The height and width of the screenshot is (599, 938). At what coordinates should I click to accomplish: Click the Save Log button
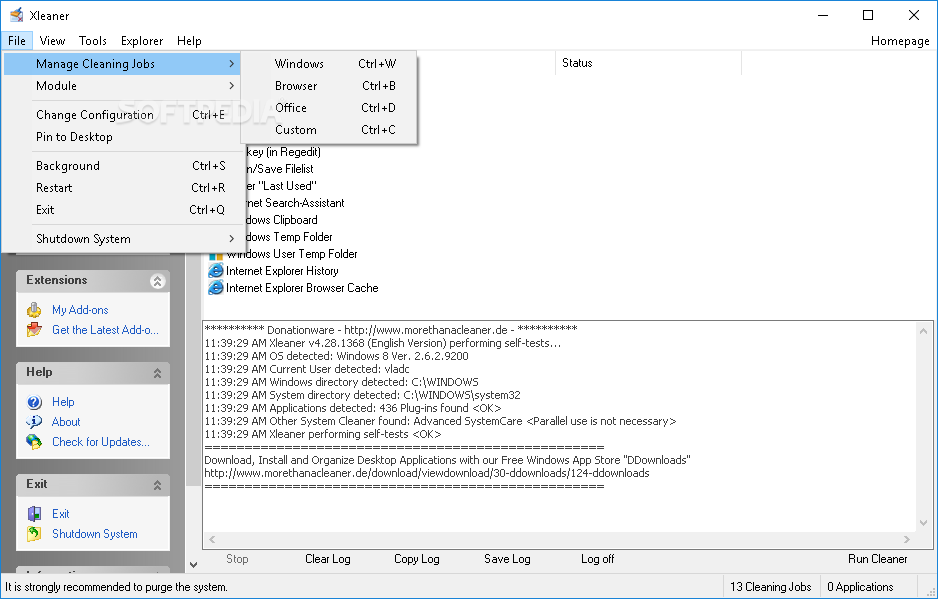click(x=507, y=559)
